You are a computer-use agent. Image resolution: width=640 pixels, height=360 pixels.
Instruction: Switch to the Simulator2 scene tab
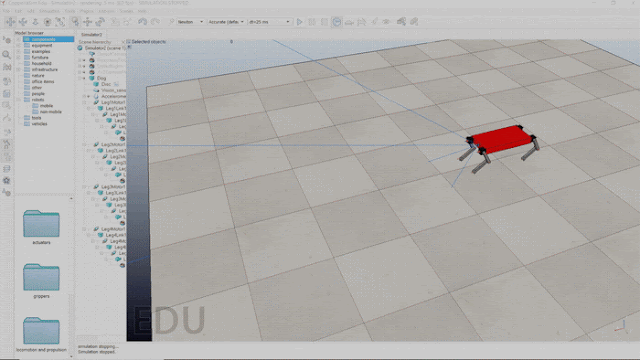tap(91, 35)
